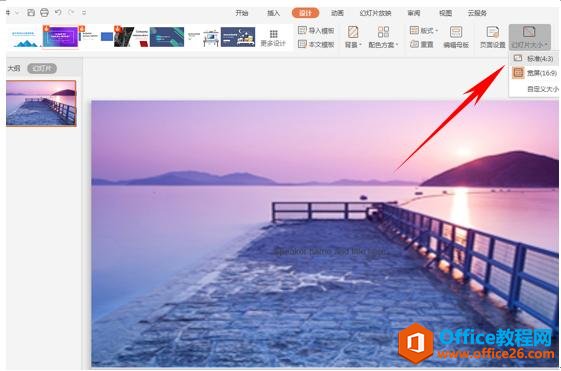The image size is (561, 371).
Task: Open the 开始 (Home) tab
Action: pyautogui.click(x=242, y=13)
